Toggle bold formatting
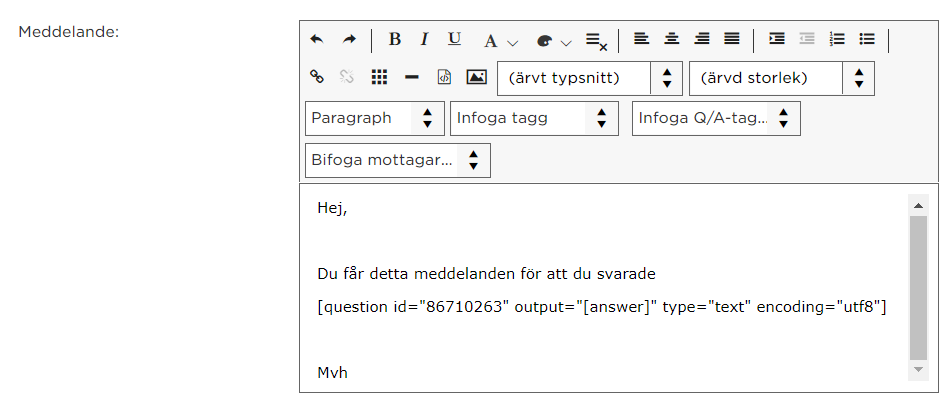 (395, 40)
